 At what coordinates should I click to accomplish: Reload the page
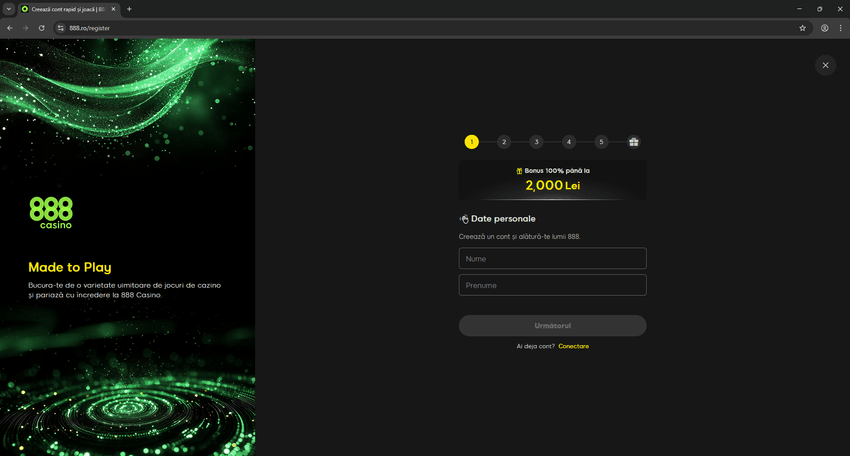coord(41,28)
